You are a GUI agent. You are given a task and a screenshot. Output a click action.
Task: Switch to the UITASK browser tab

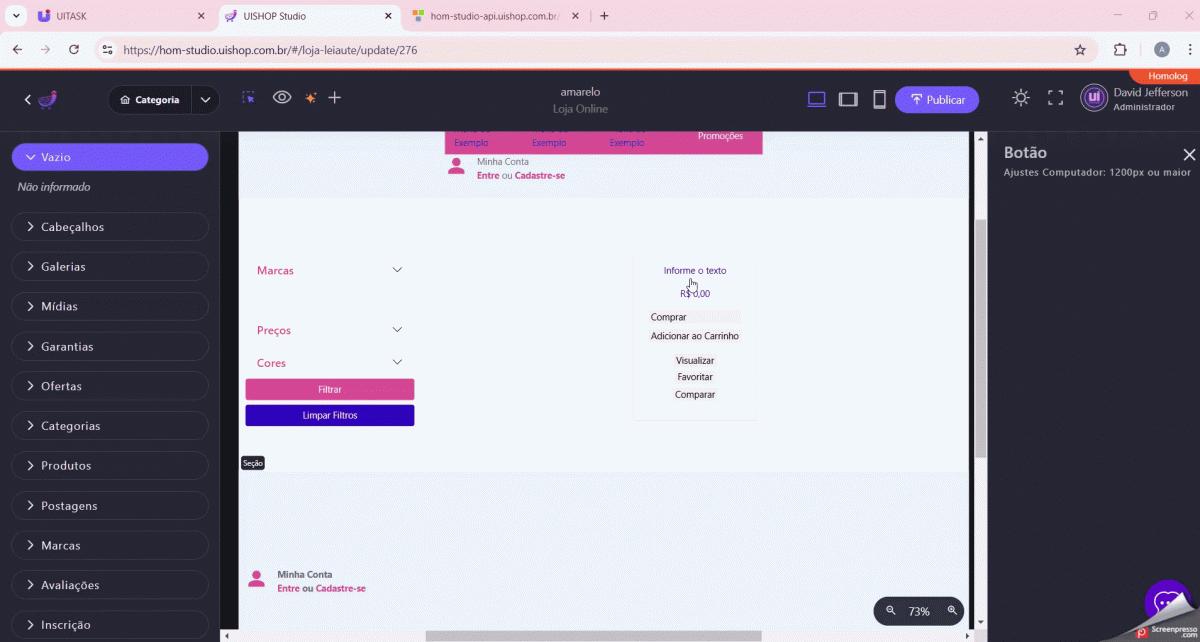pyautogui.click(x=120, y=16)
